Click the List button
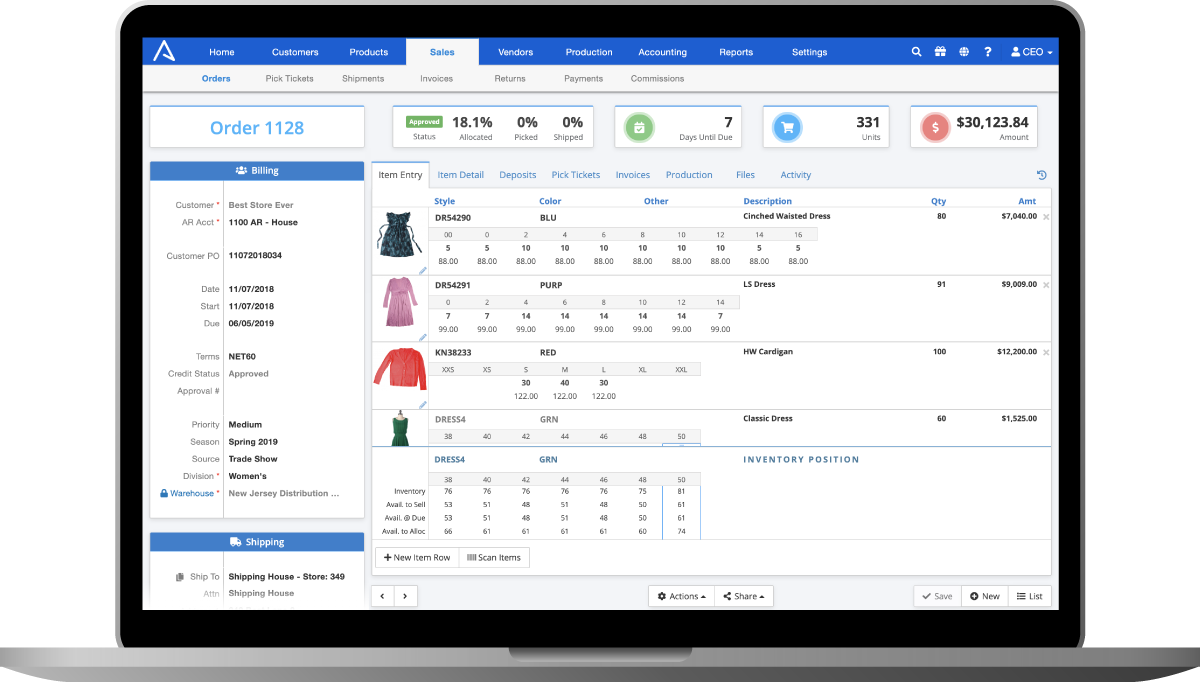 pos(1029,596)
